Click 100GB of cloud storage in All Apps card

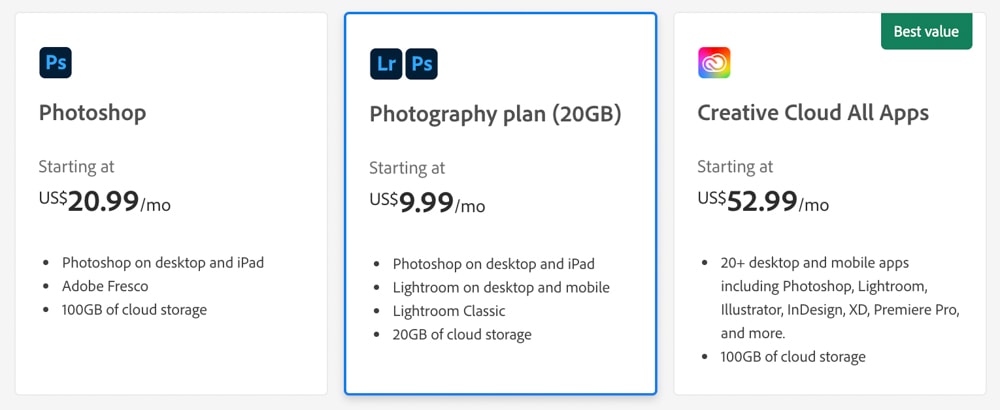point(793,356)
